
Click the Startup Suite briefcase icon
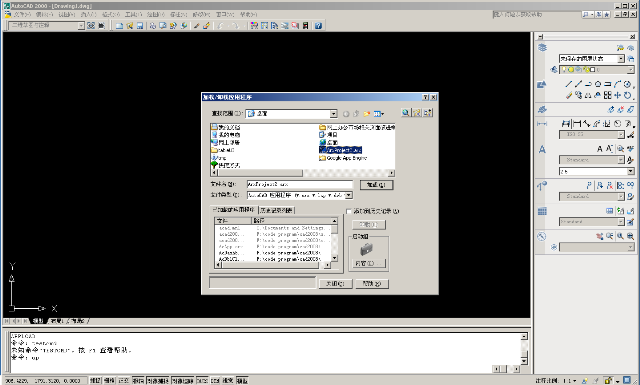pos(367,249)
